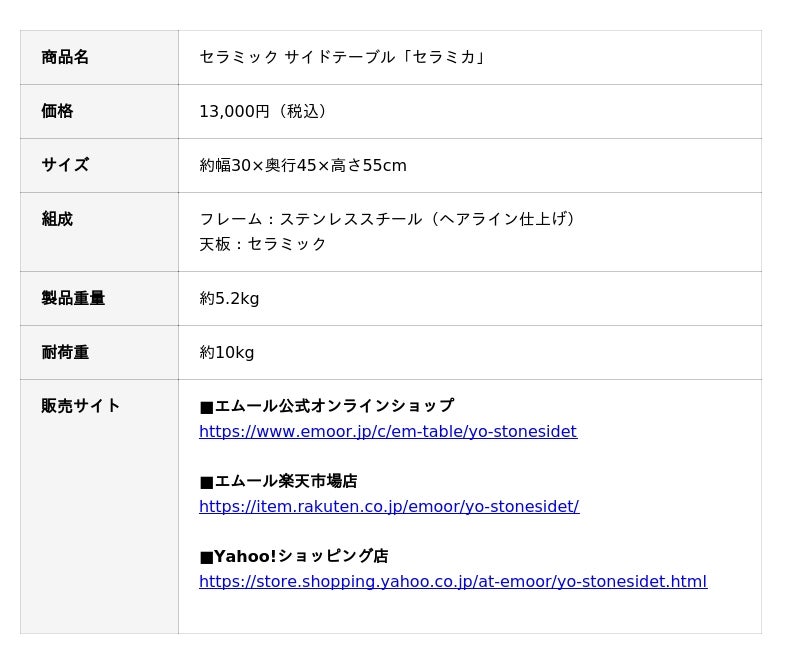Click the 約10kg load capacity value
800x664 pixels.
pyautogui.click(x=227, y=352)
